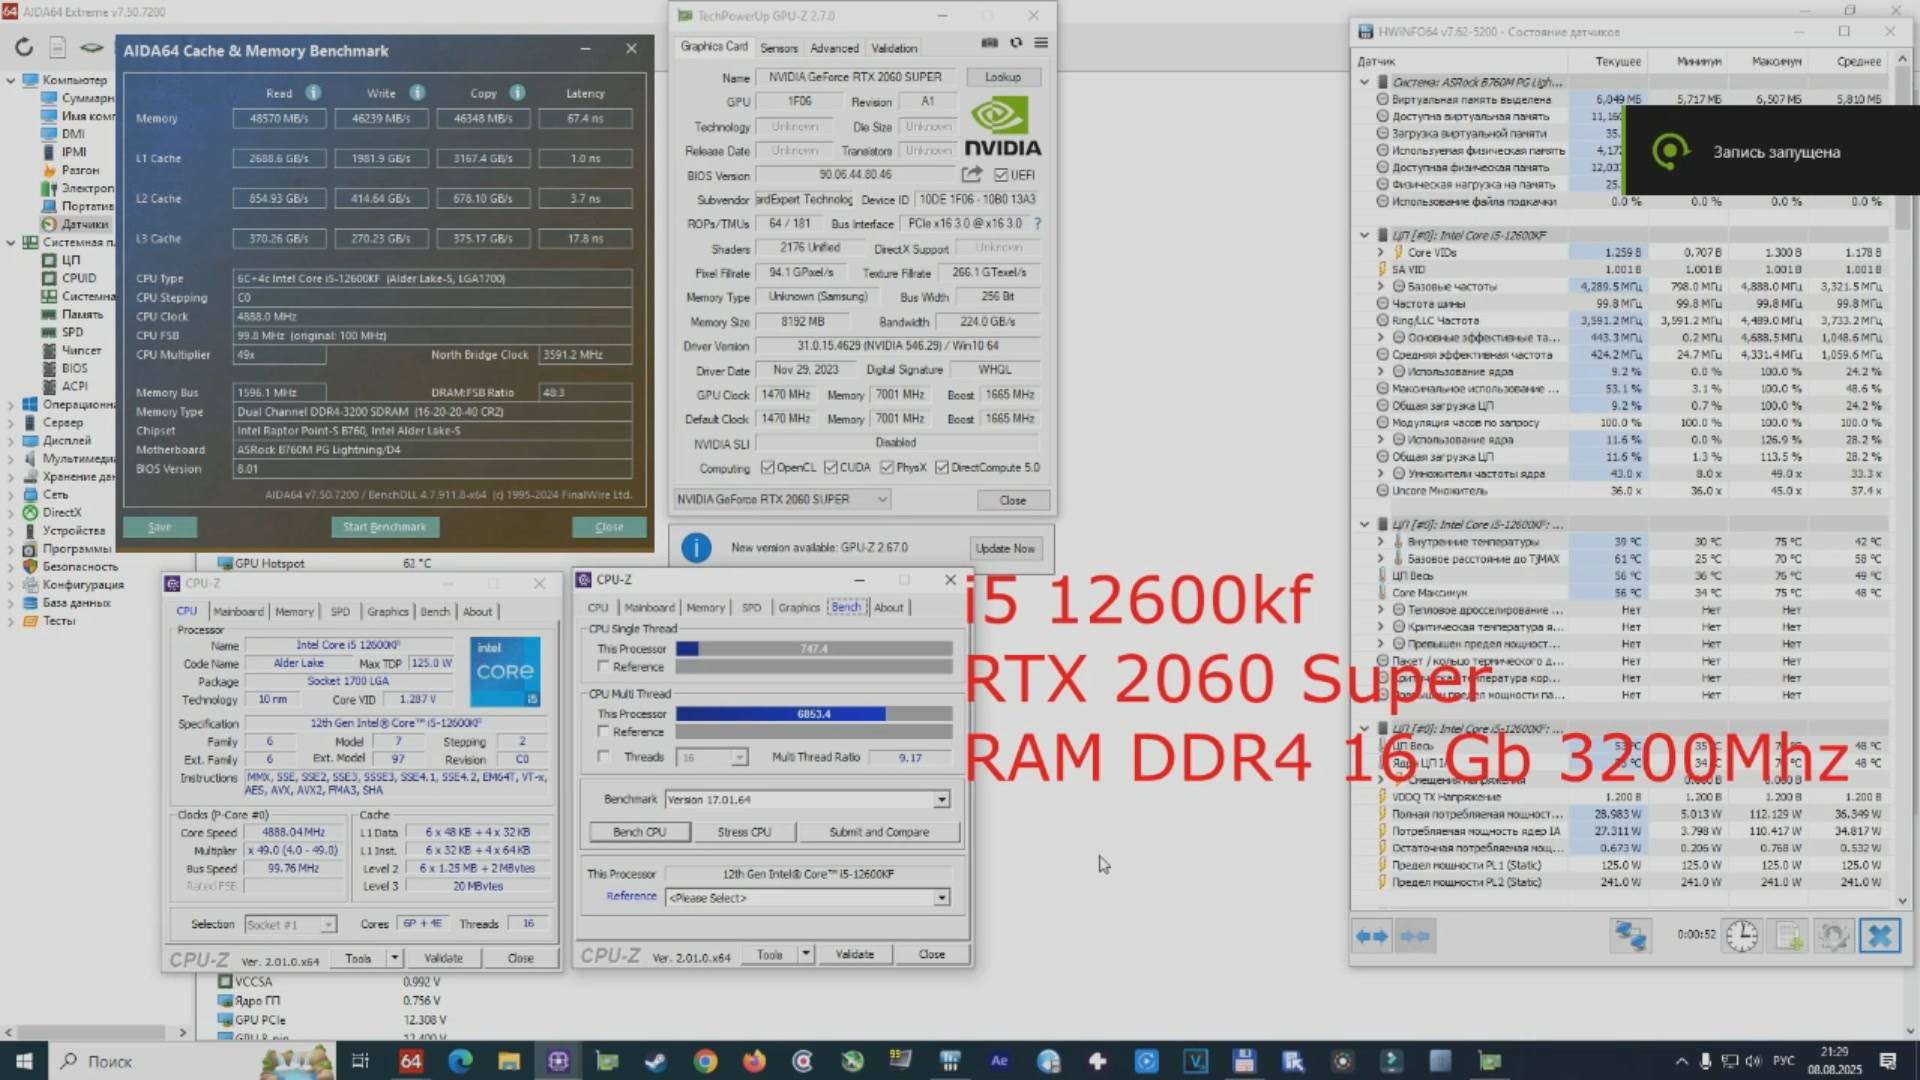
Task: Toggle the PhysX checkbox in GPU-Z
Action: tap(886, 467)
